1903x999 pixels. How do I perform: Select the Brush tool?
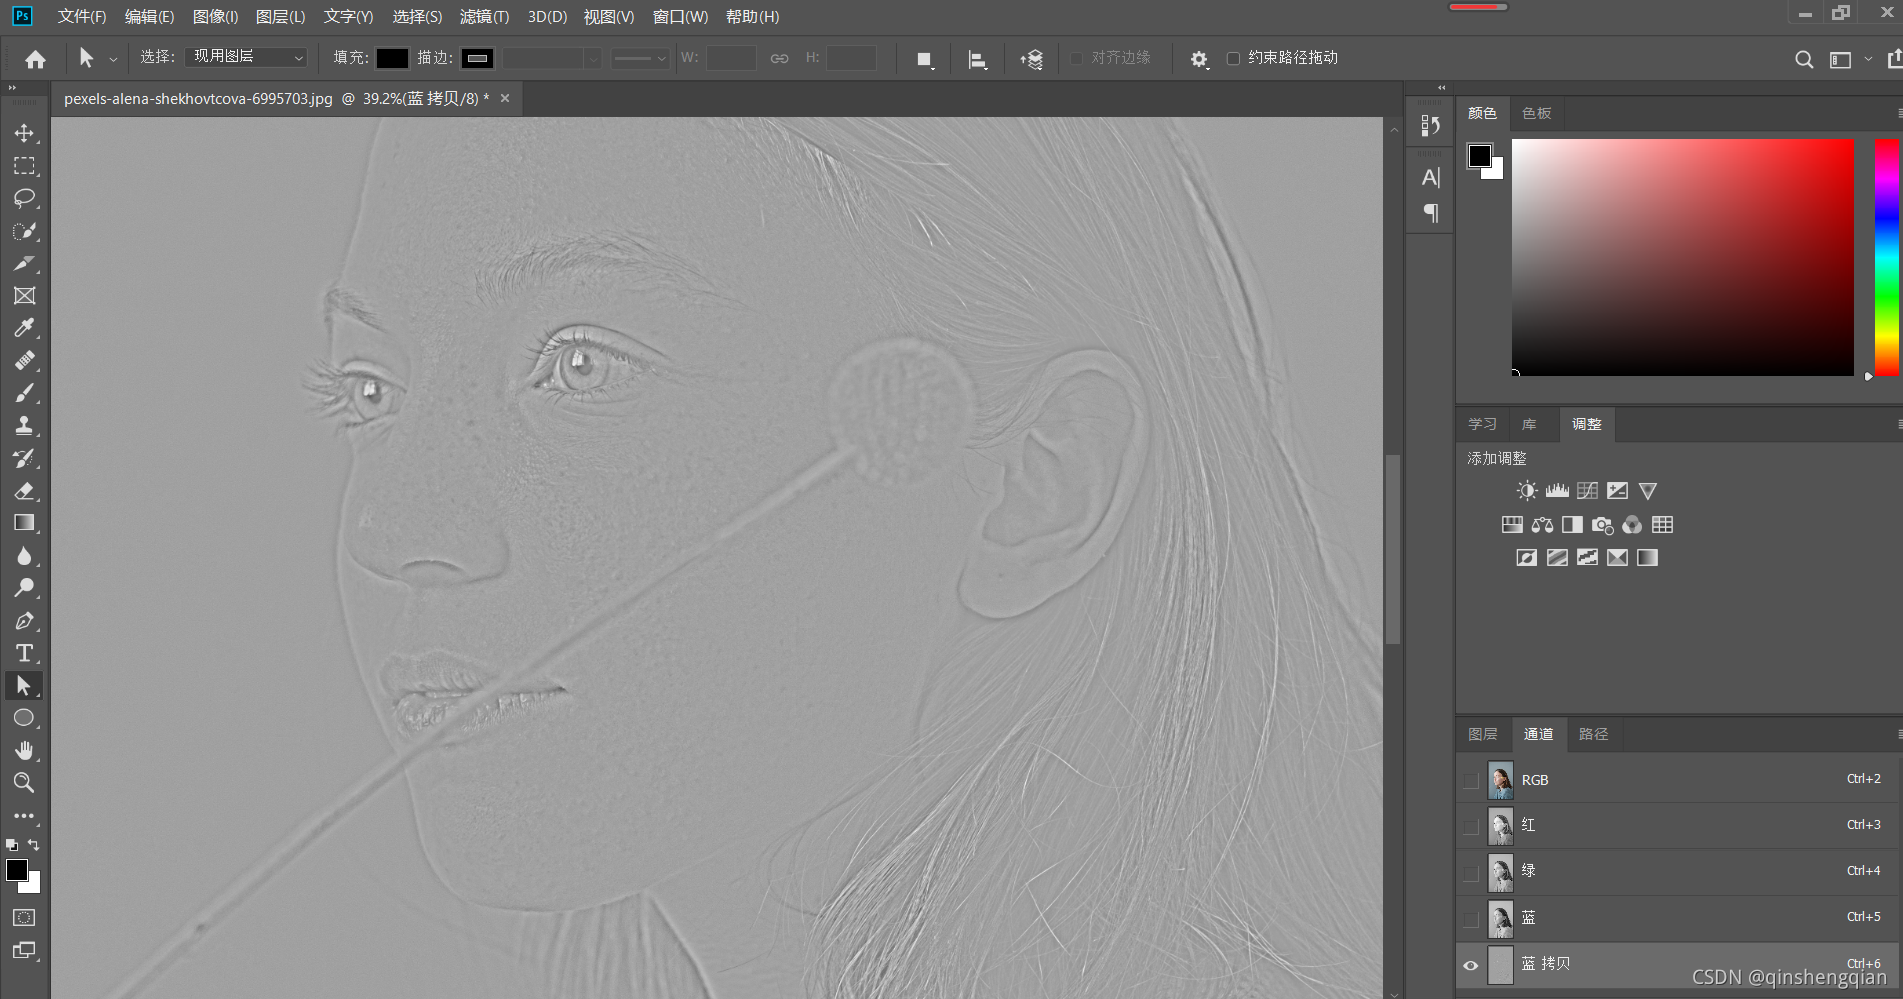(x=24, y=393)
